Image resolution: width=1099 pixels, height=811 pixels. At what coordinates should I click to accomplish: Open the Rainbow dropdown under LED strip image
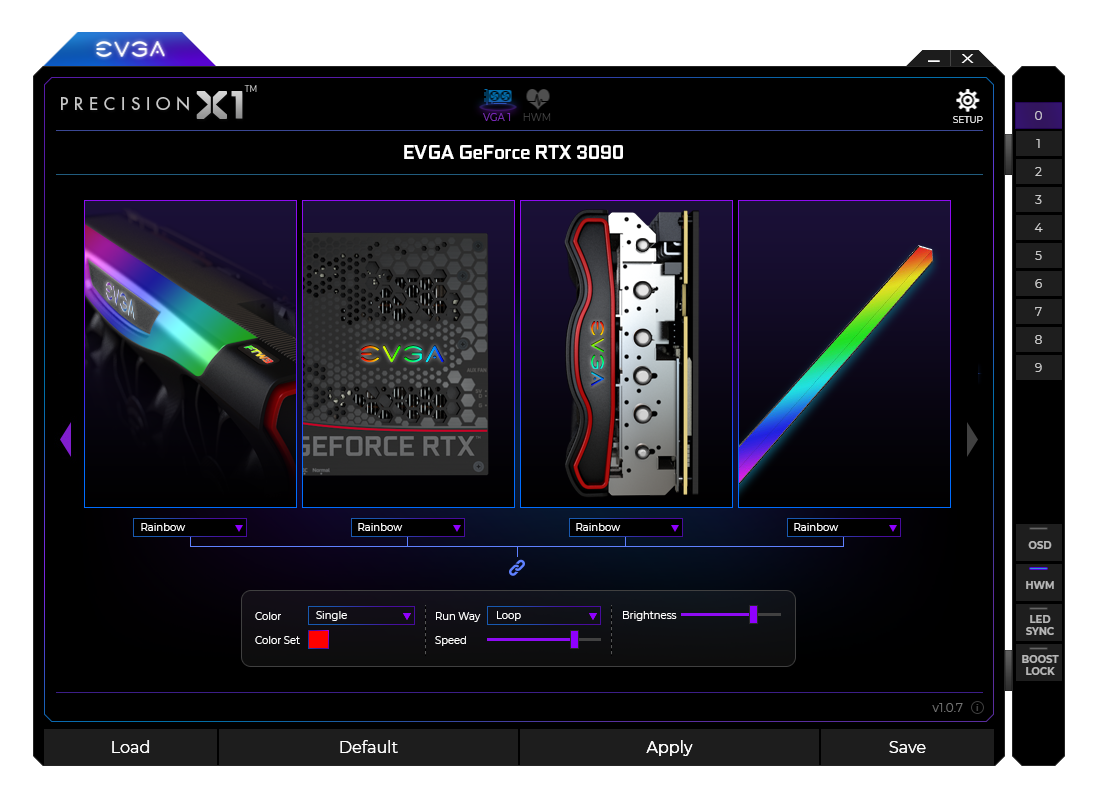point(843,527)
